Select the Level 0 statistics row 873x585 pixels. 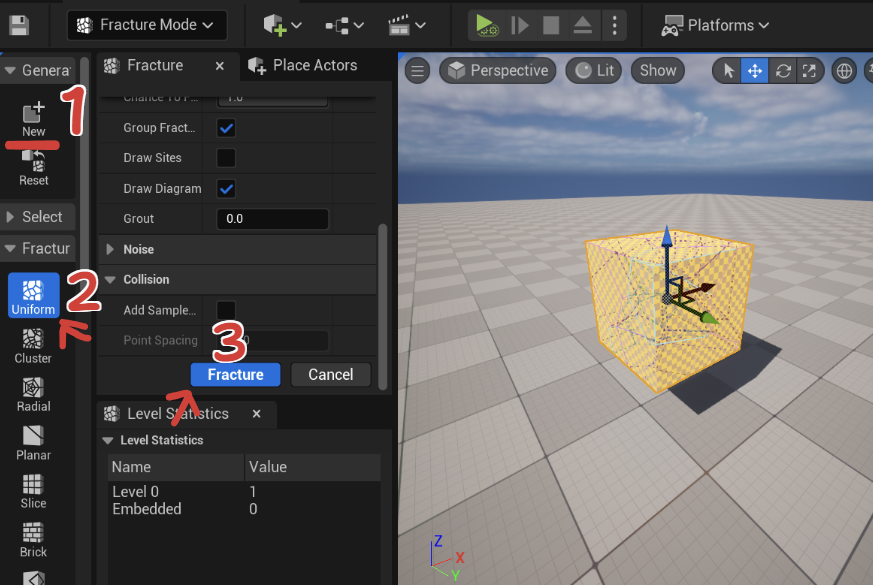click(244, 492)
